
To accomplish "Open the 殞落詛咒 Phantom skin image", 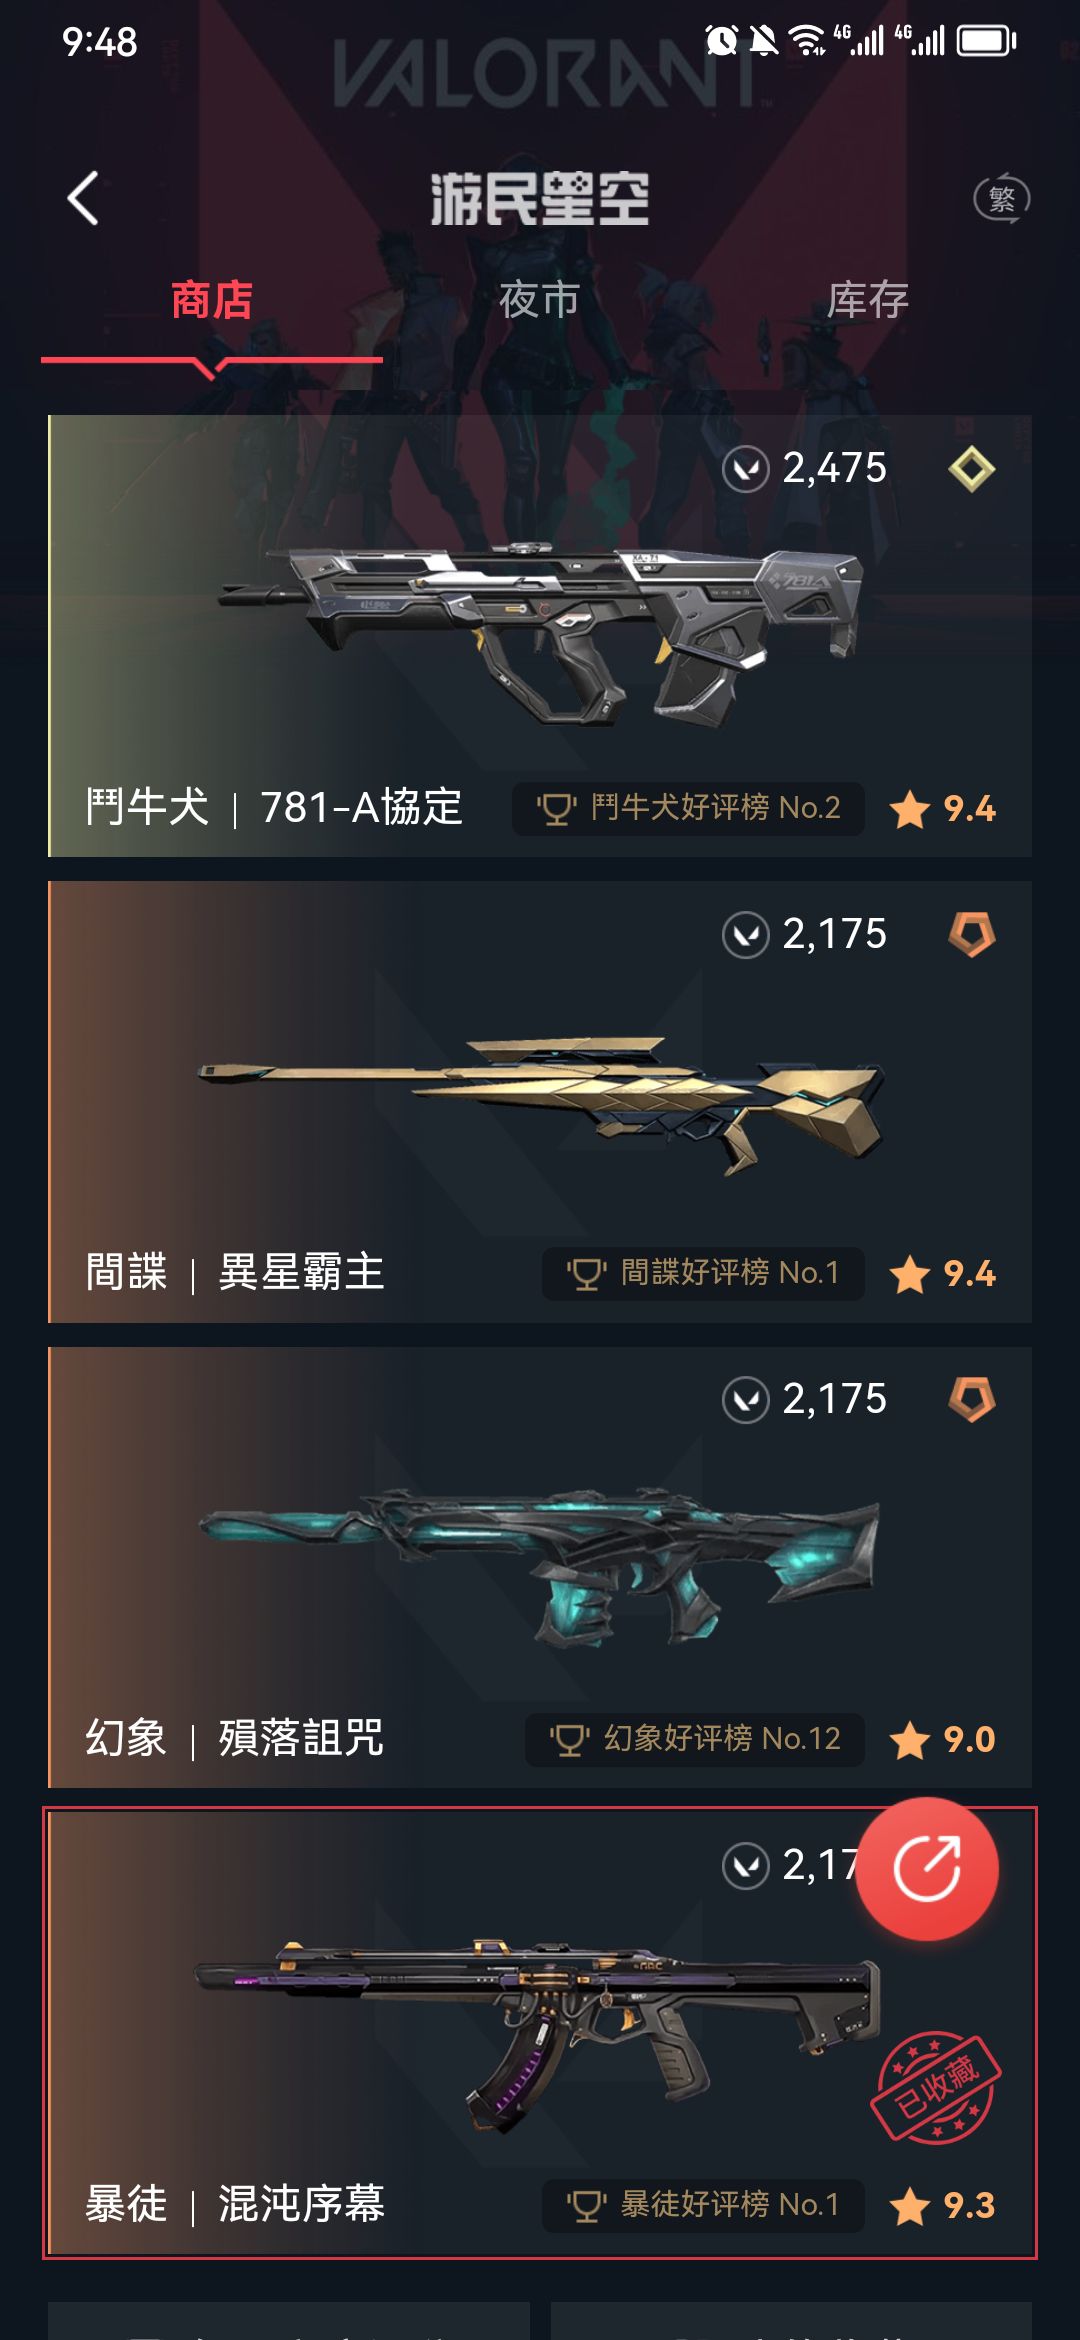I will (x=540, y=1565).
